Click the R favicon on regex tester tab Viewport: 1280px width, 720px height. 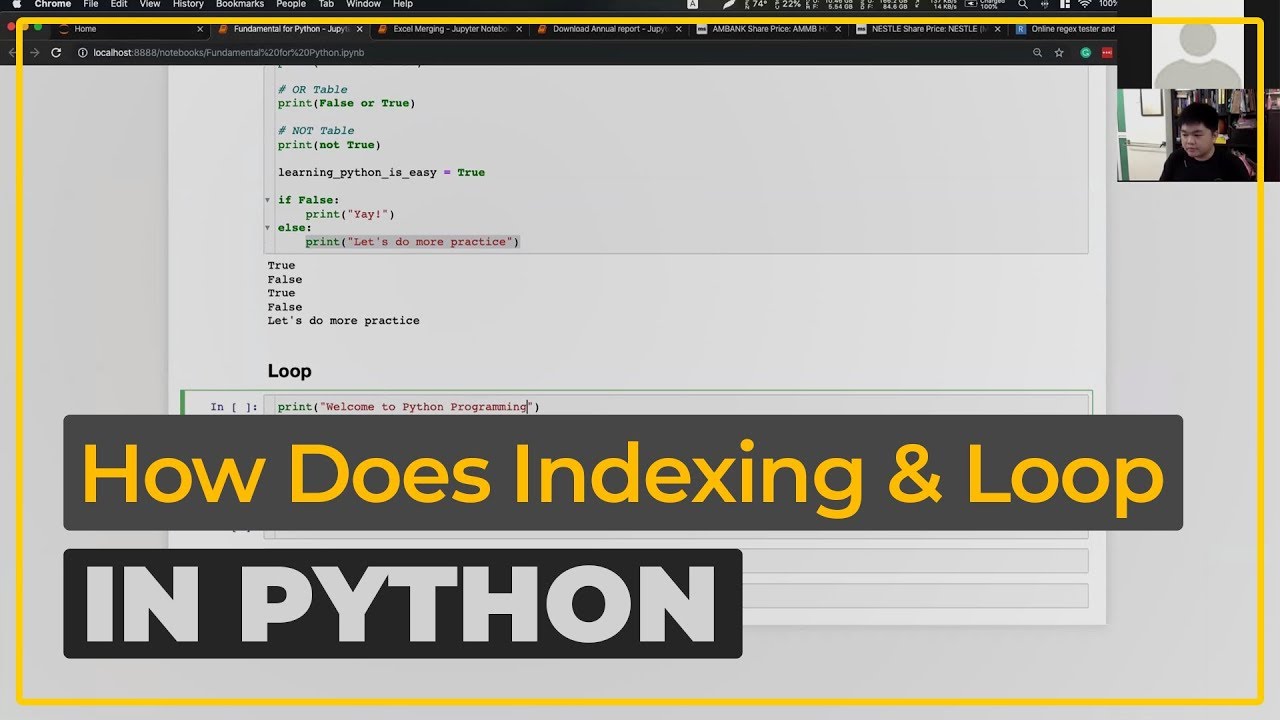click(1021, 29)
